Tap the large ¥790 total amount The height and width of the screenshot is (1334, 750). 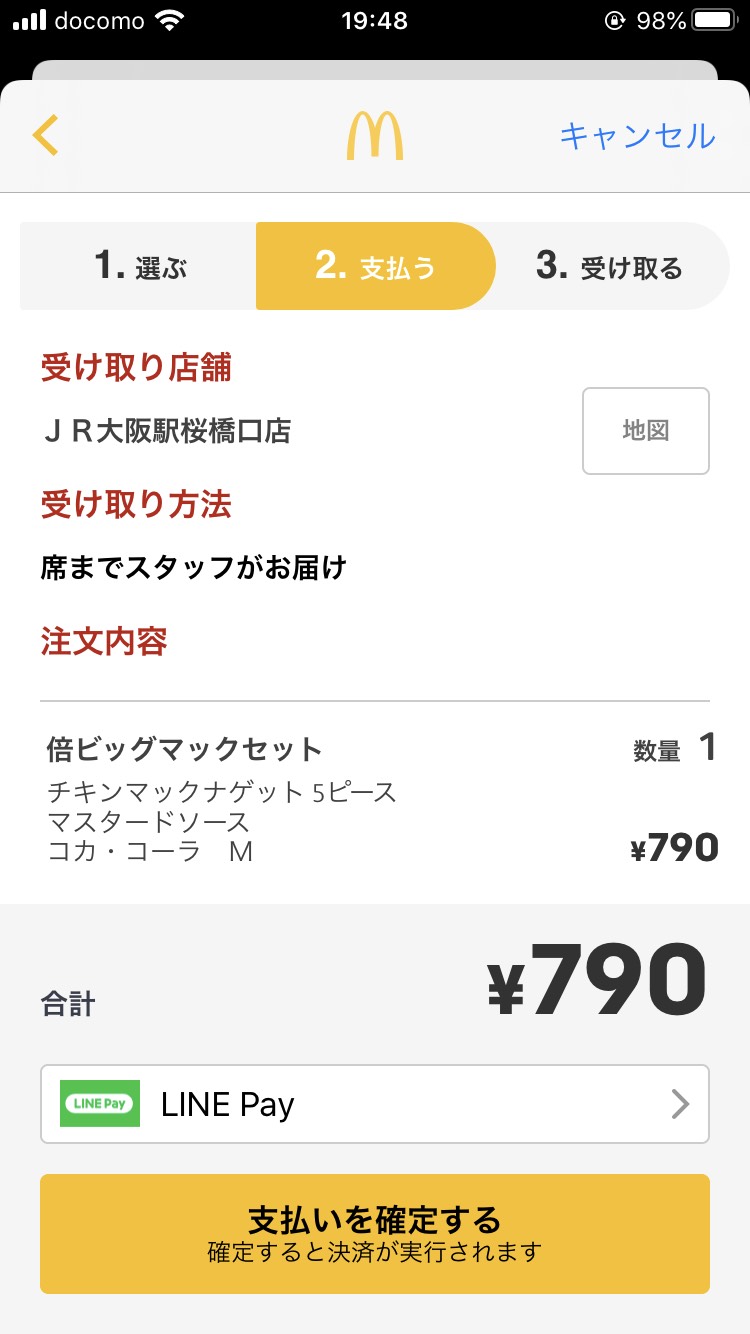tap(597, 981)
